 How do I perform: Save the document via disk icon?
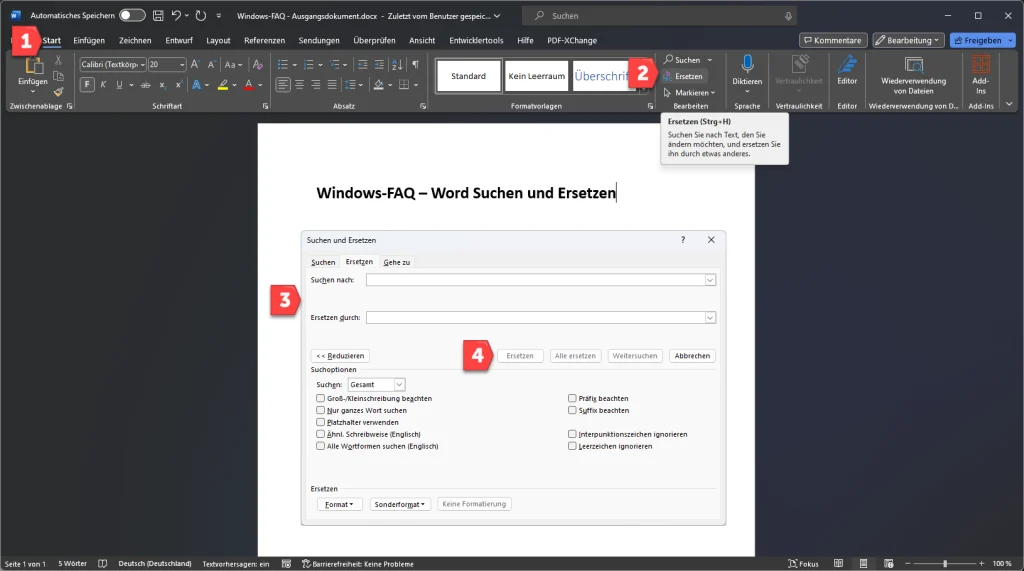click(158, 15)
